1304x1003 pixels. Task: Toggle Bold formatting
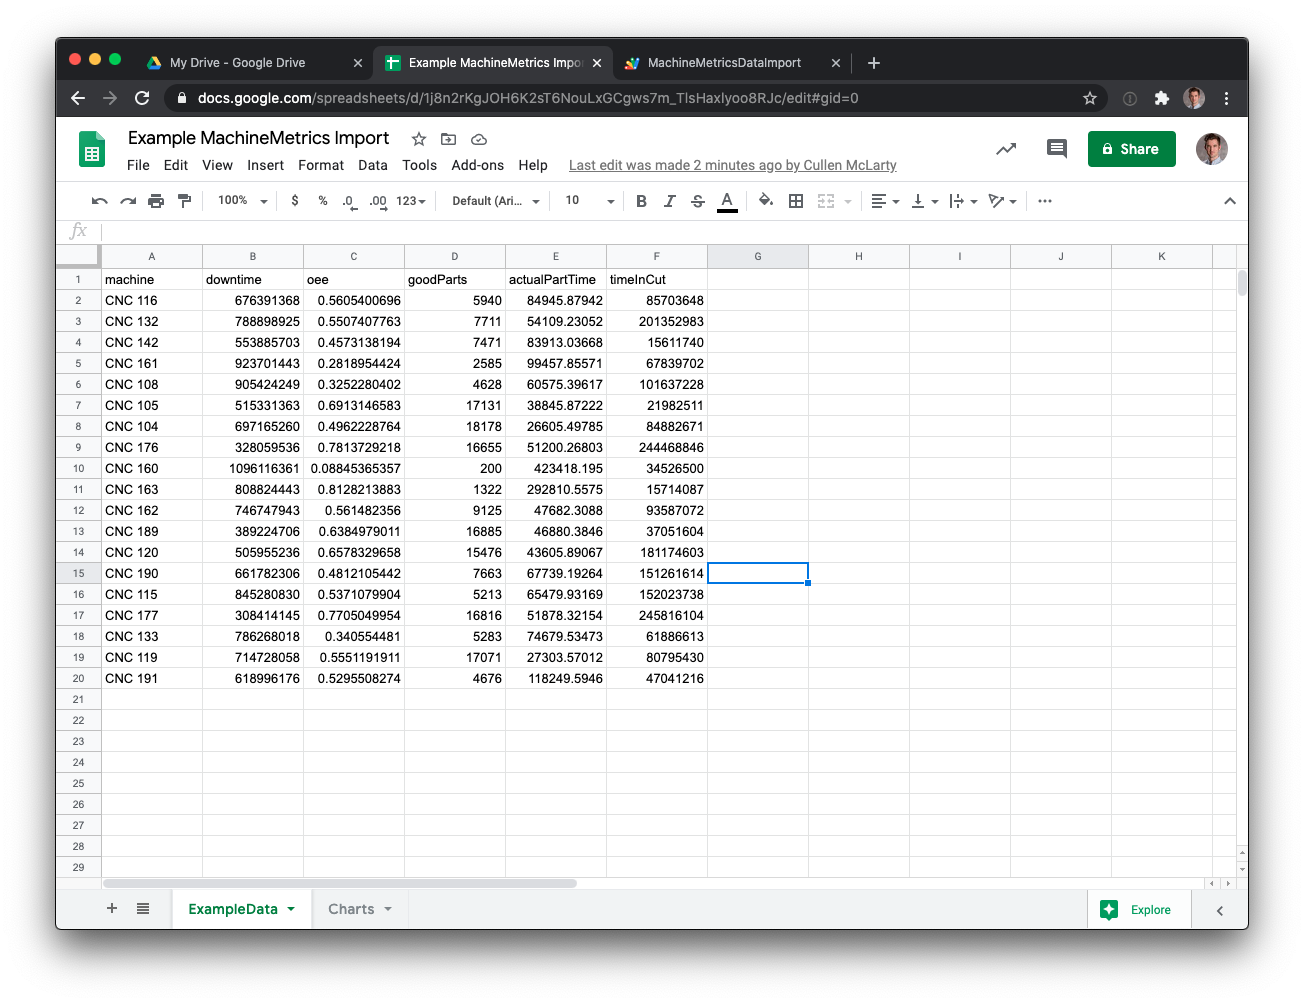click(641, 201)
